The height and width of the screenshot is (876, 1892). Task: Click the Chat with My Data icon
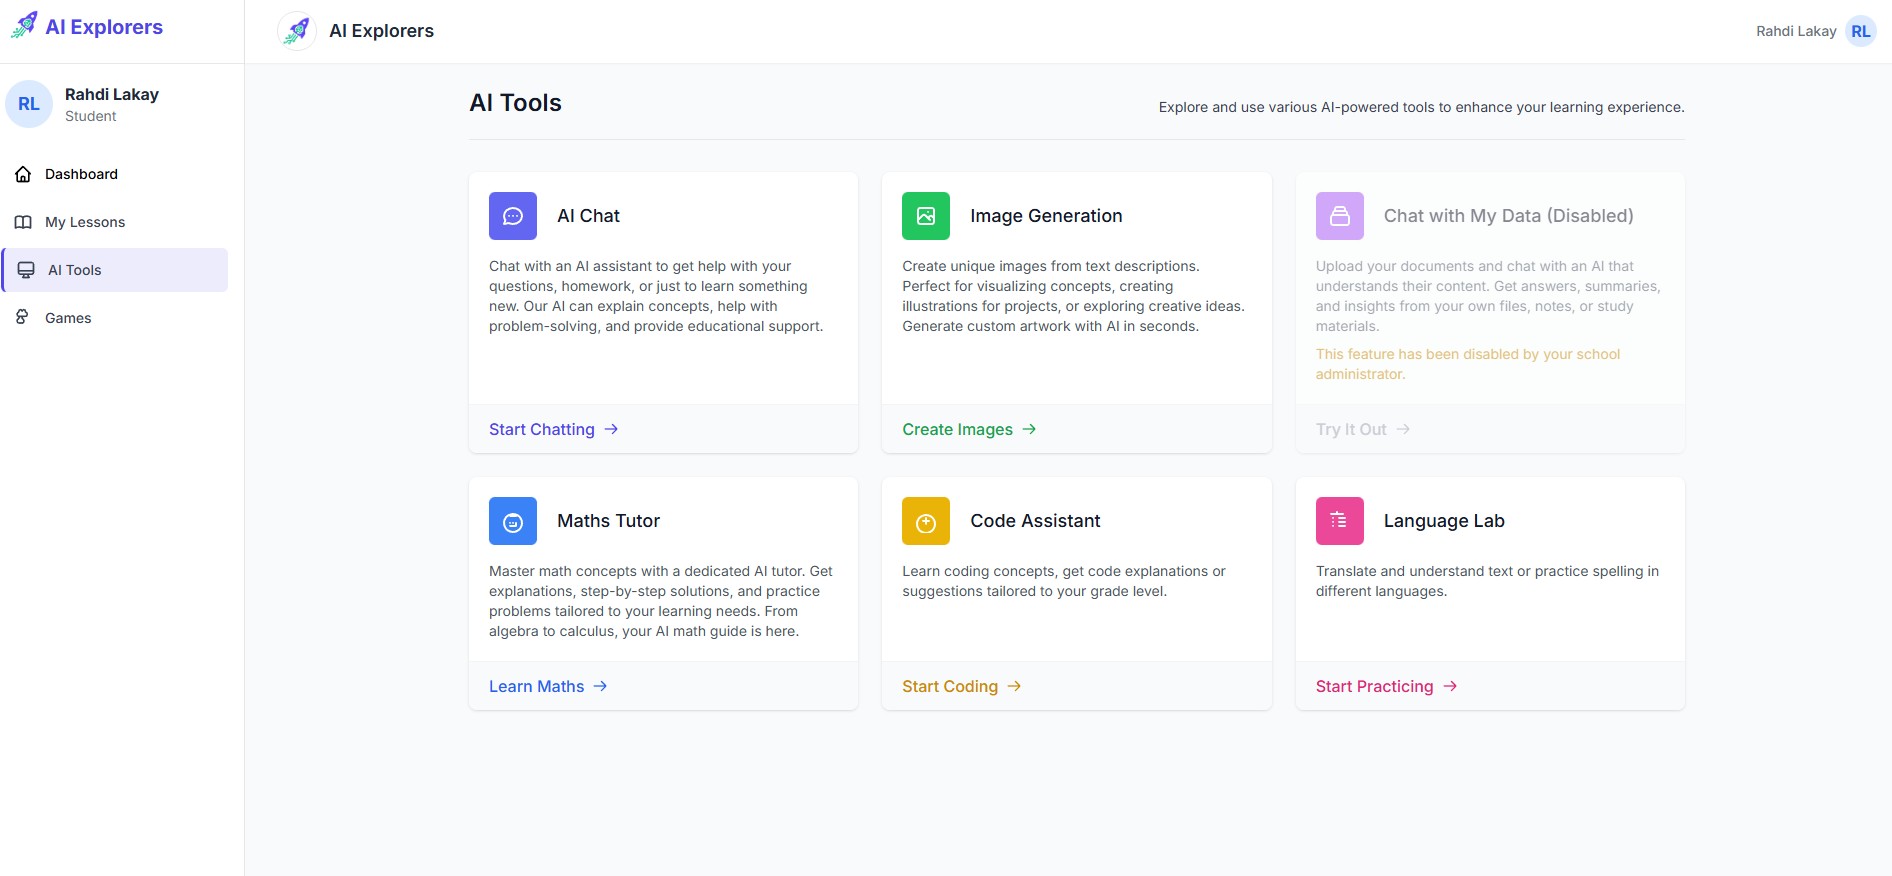(x=1339, y=216)
